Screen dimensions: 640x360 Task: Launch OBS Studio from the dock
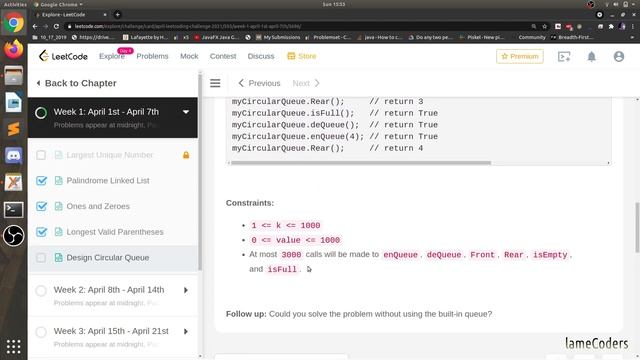[13, 236]
